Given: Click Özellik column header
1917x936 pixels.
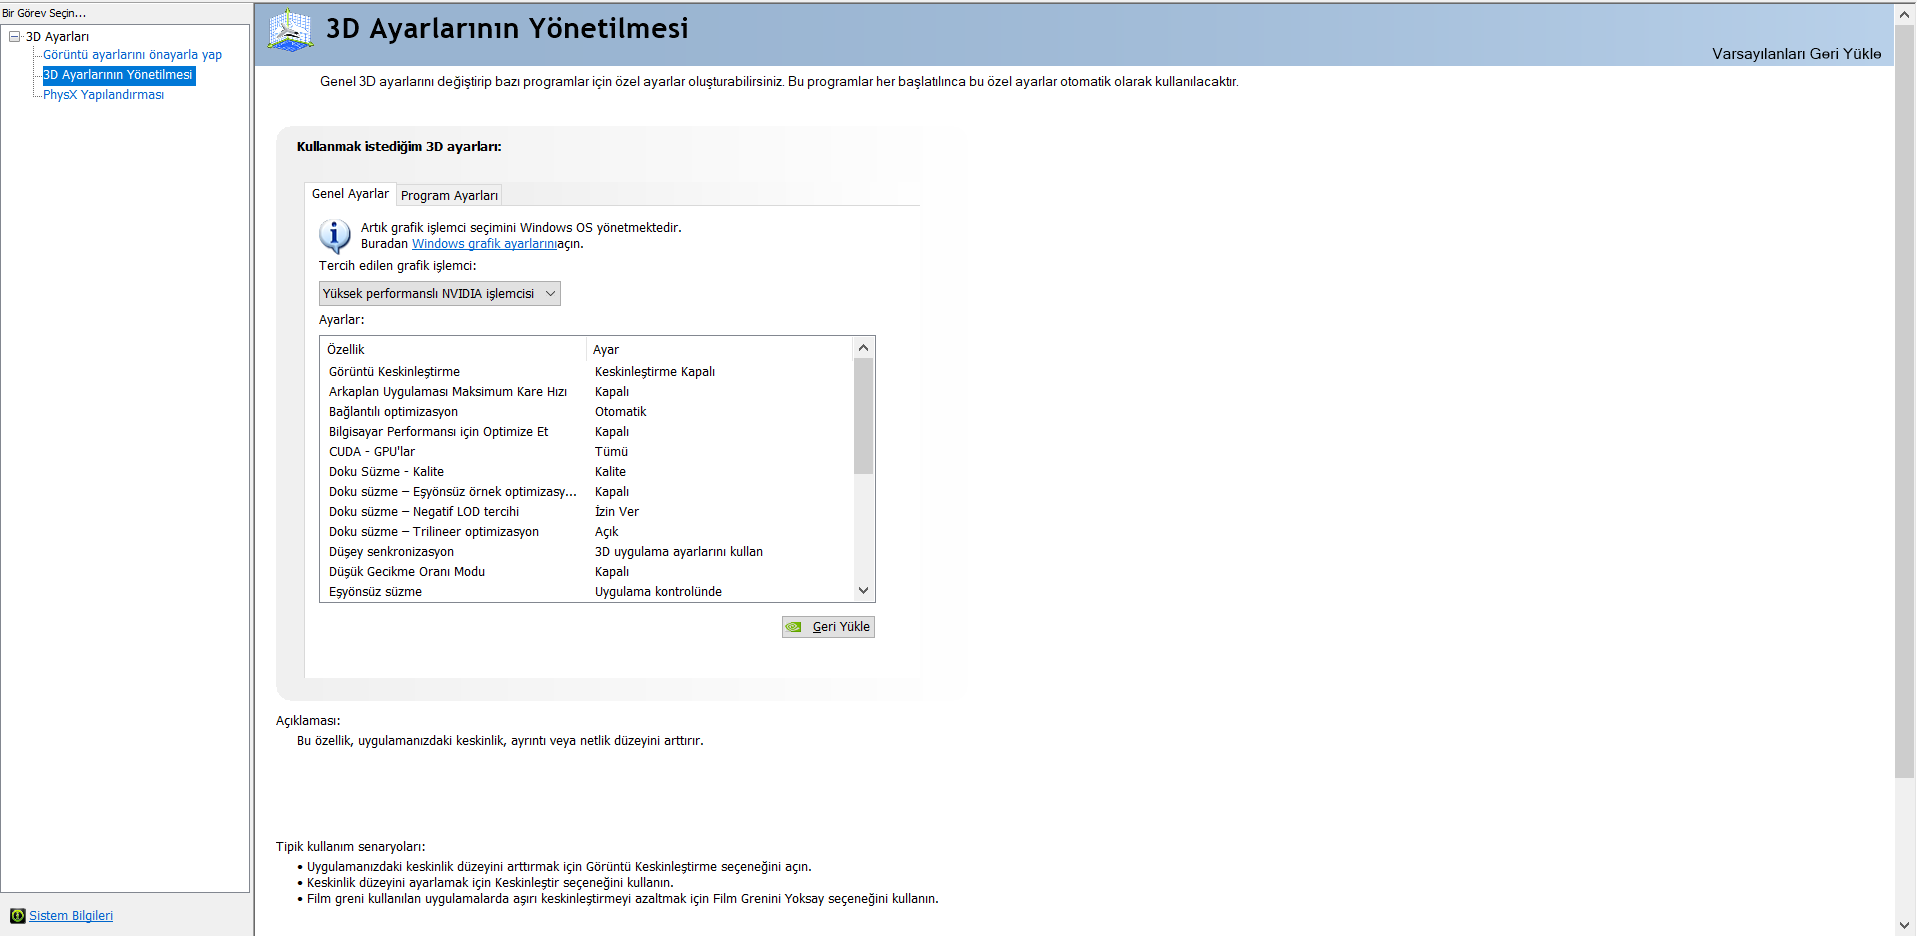Looking at the screenshot, I should pyautogui.click(x=454, y=350).
